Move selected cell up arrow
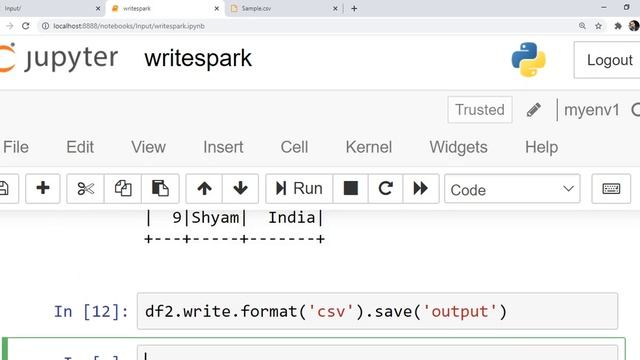 pyautogui.click(x=204, y=189)
